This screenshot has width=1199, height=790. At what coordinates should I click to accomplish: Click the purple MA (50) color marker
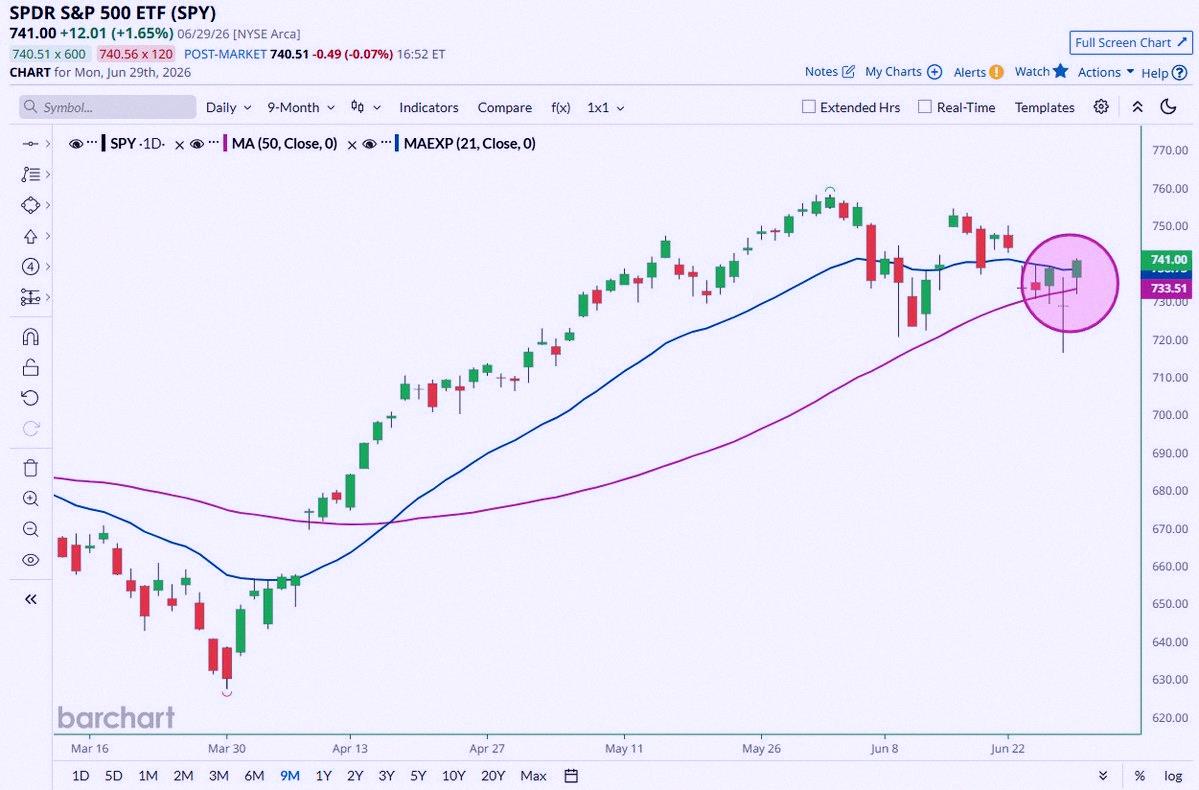click(225, 143)
